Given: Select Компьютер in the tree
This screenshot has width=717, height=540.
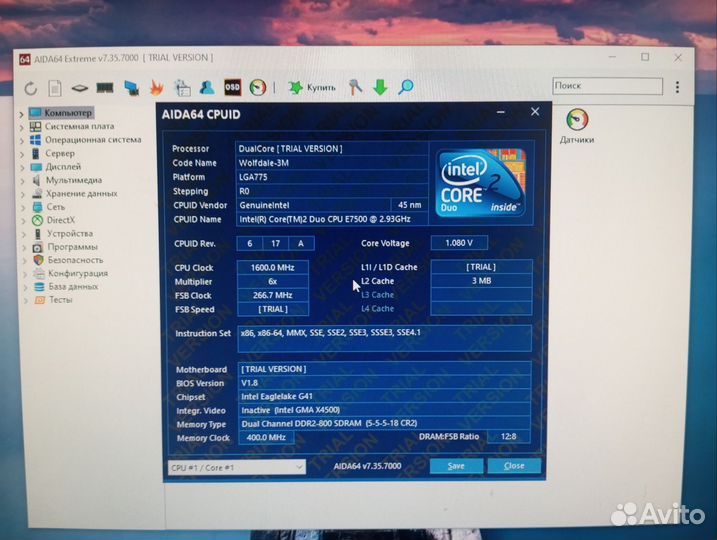Looking at the screenshot, I should click(68, 113).
